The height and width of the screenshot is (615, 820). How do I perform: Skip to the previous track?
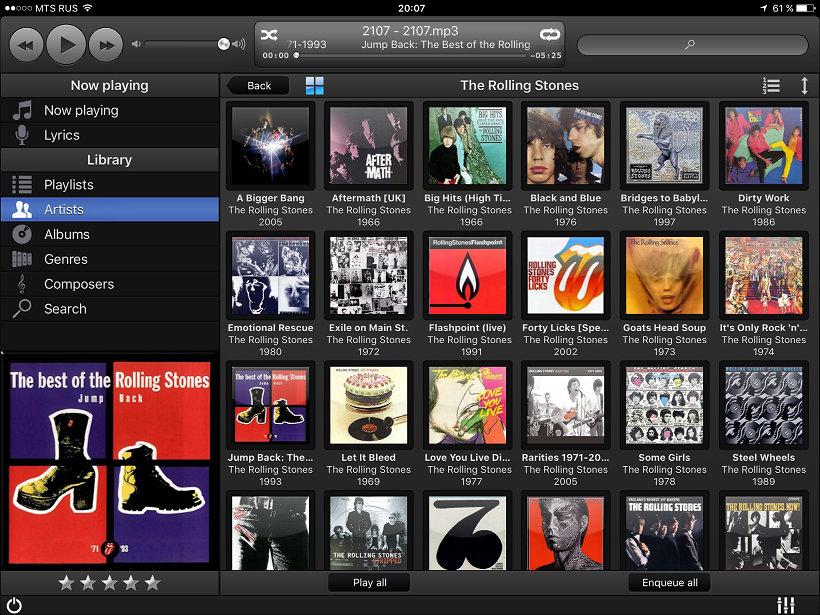(x=26, y=45)
